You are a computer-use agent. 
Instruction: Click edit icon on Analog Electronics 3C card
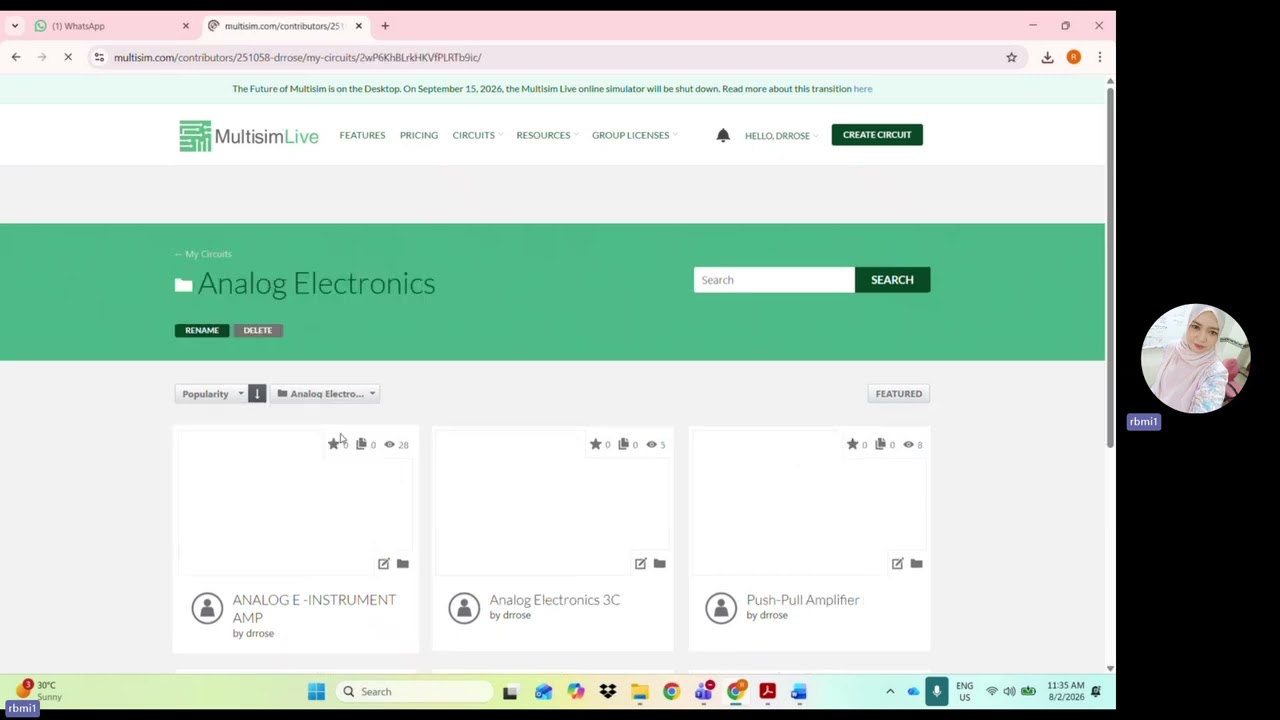click(641, 563)
